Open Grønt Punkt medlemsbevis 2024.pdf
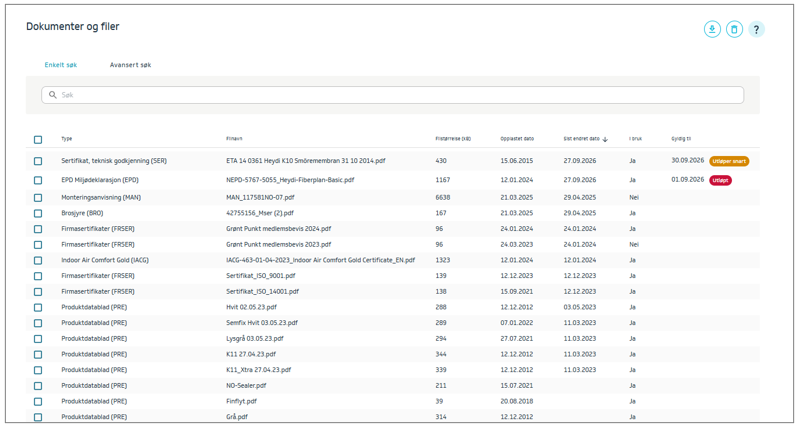 tap(279, 229)
